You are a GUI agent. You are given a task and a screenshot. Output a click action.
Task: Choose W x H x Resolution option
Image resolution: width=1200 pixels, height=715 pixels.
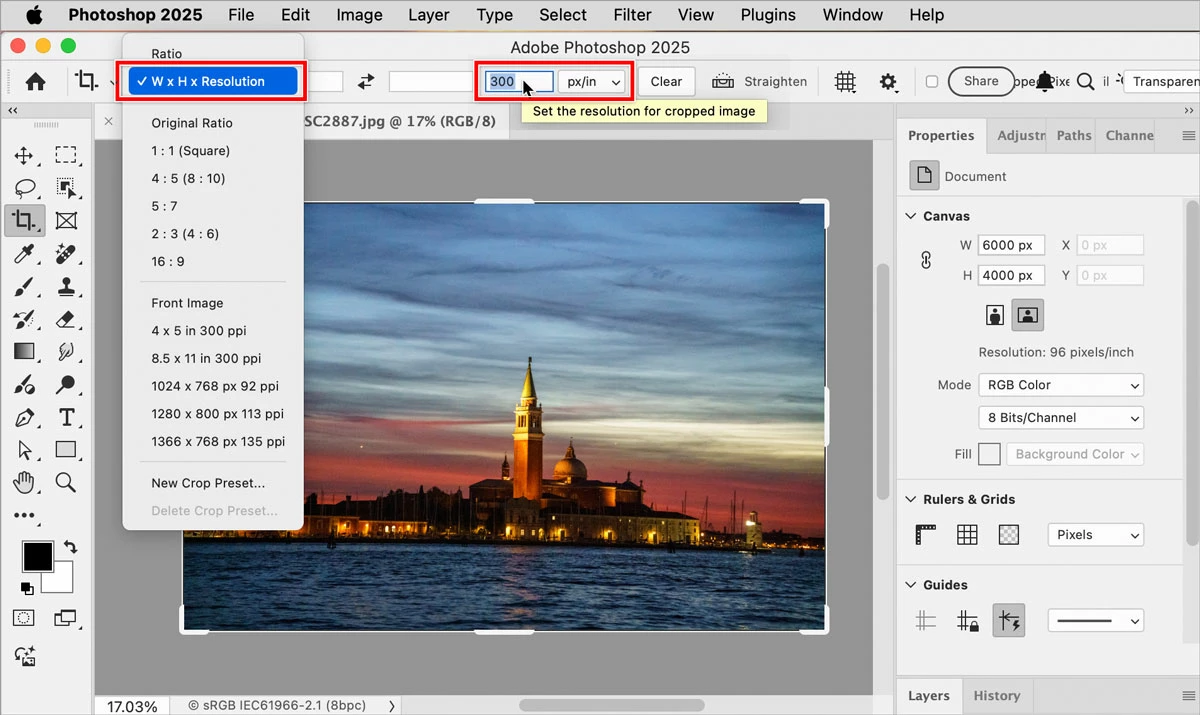213,82
